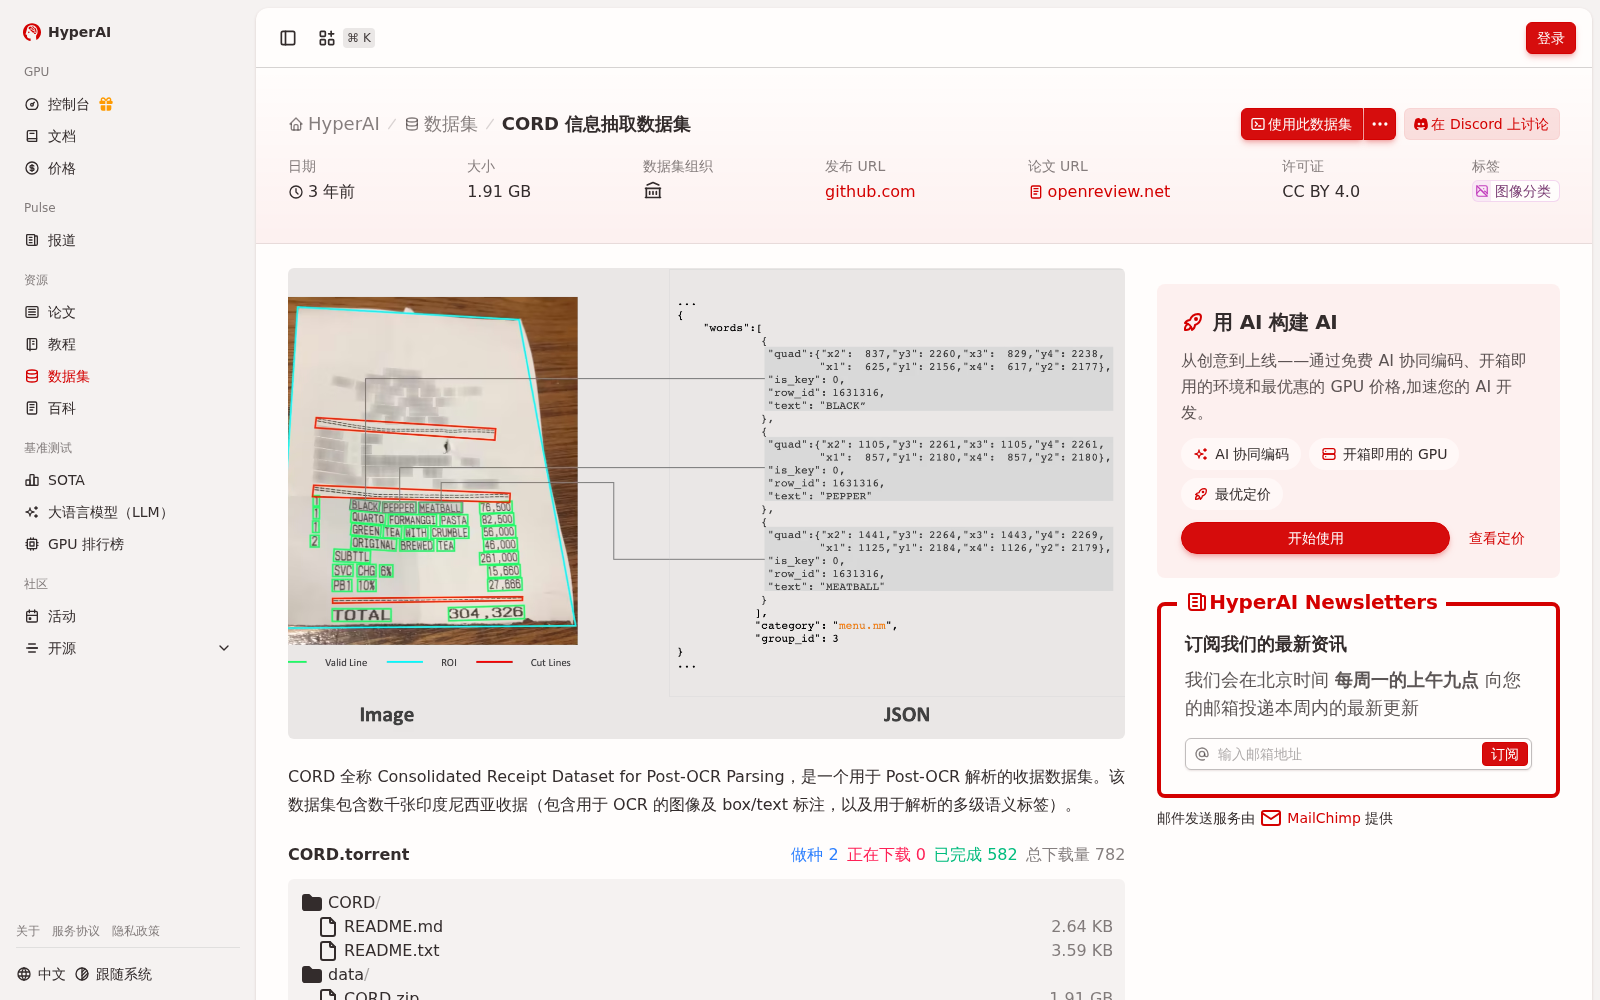Click the CORD/ folder icon
Screen dimensions: 1600x1000
tap(312, 902)
